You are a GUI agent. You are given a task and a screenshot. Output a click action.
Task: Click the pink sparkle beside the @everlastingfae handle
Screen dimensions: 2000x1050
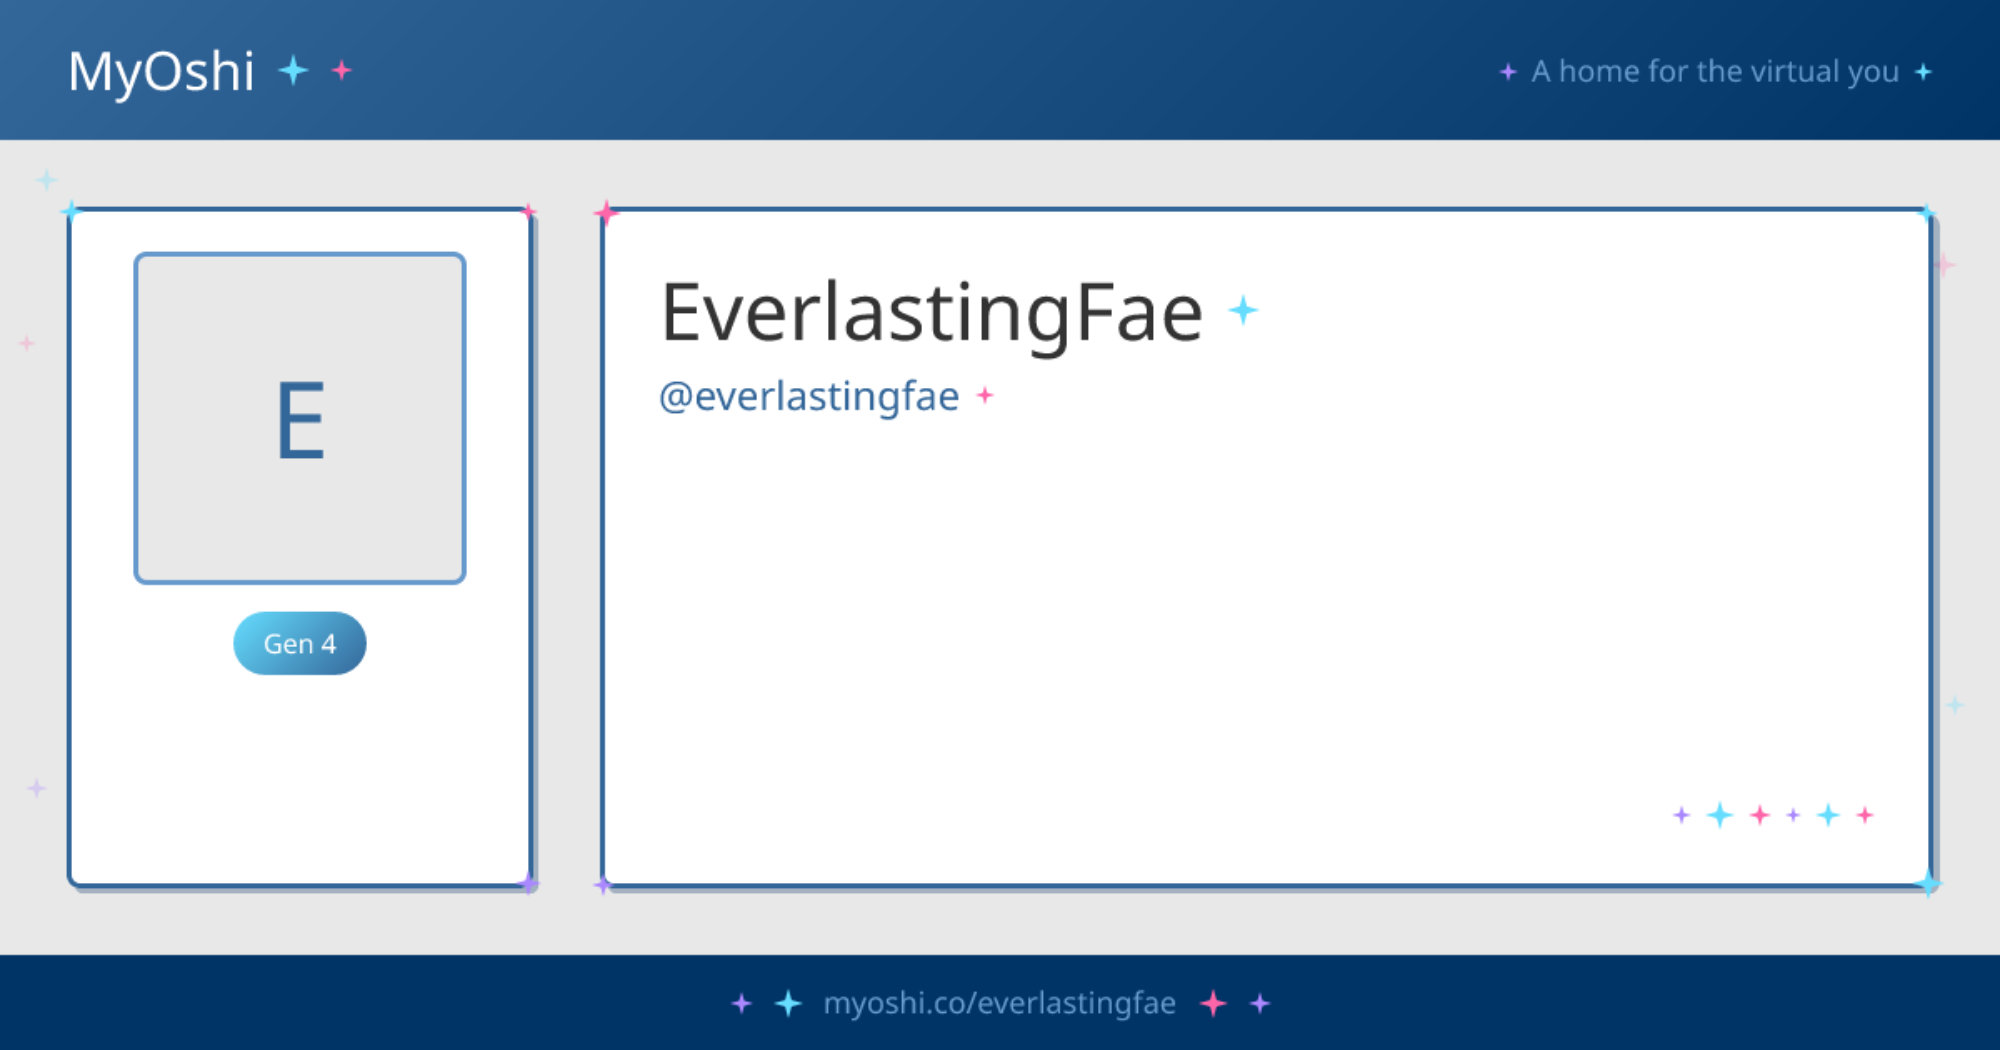coord(985,396)
